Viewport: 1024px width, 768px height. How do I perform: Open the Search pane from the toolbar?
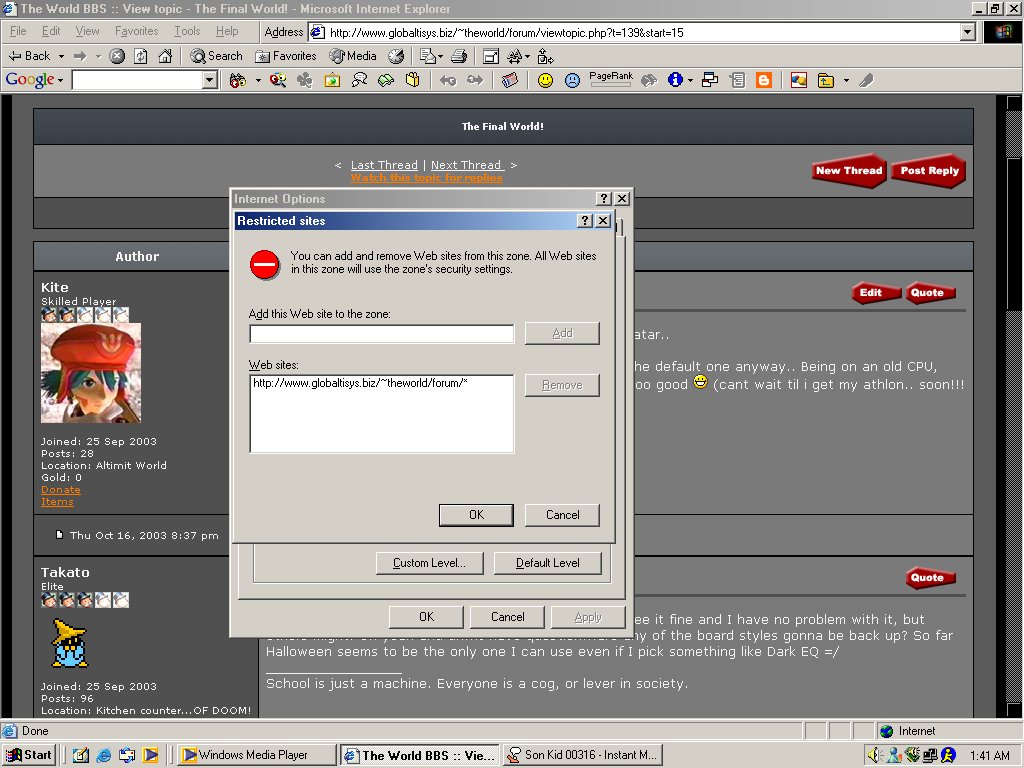click(x=216, y=56)
